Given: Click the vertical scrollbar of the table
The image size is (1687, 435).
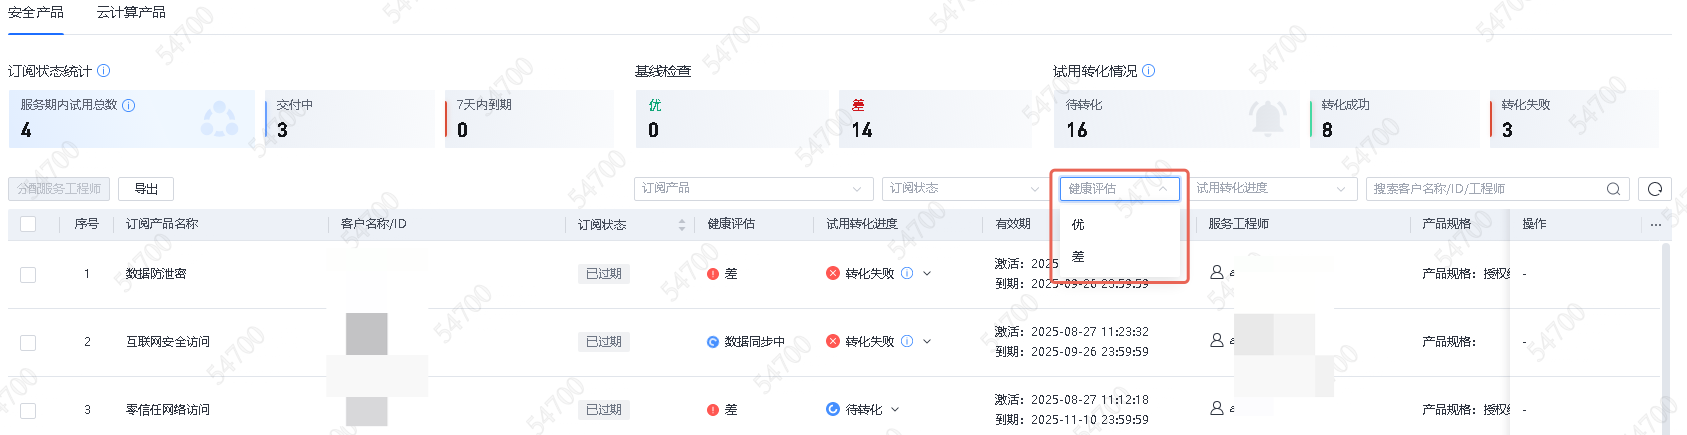Looking at the screenshot, I should tap(1665, 330).
